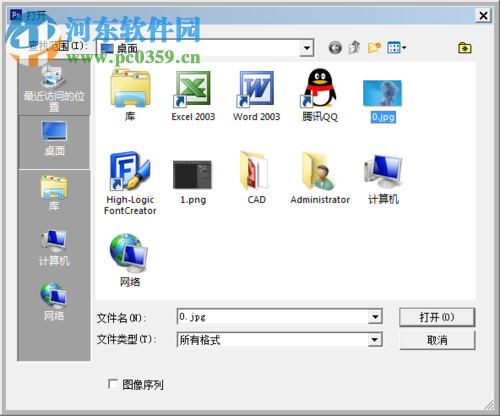The height and width of the screenshot is (416, 500).
Task: Open the 库 folder in file list
Action: [130, 95]
